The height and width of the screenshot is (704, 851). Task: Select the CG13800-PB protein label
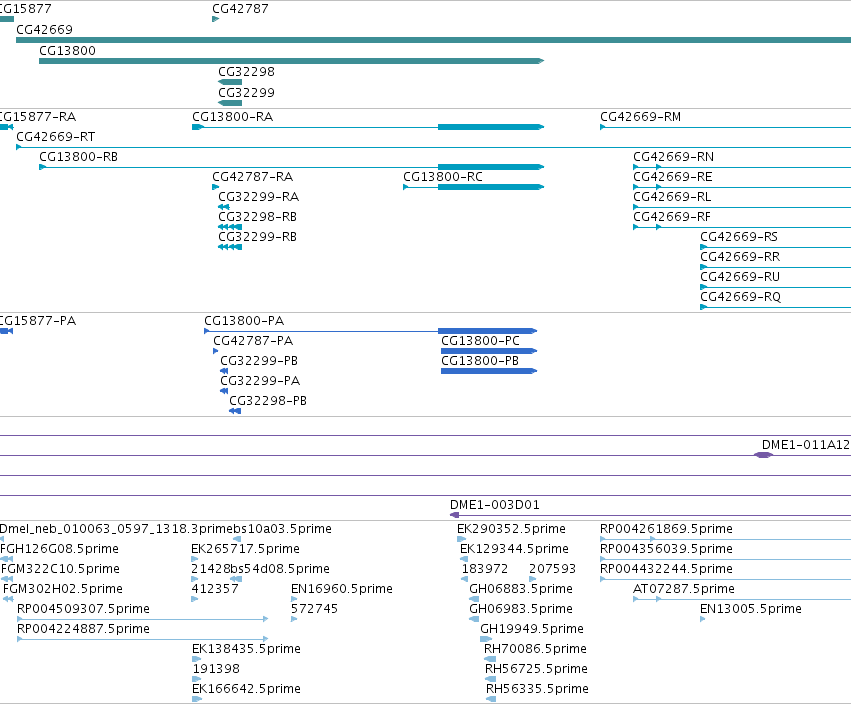(x=480, y=361)
